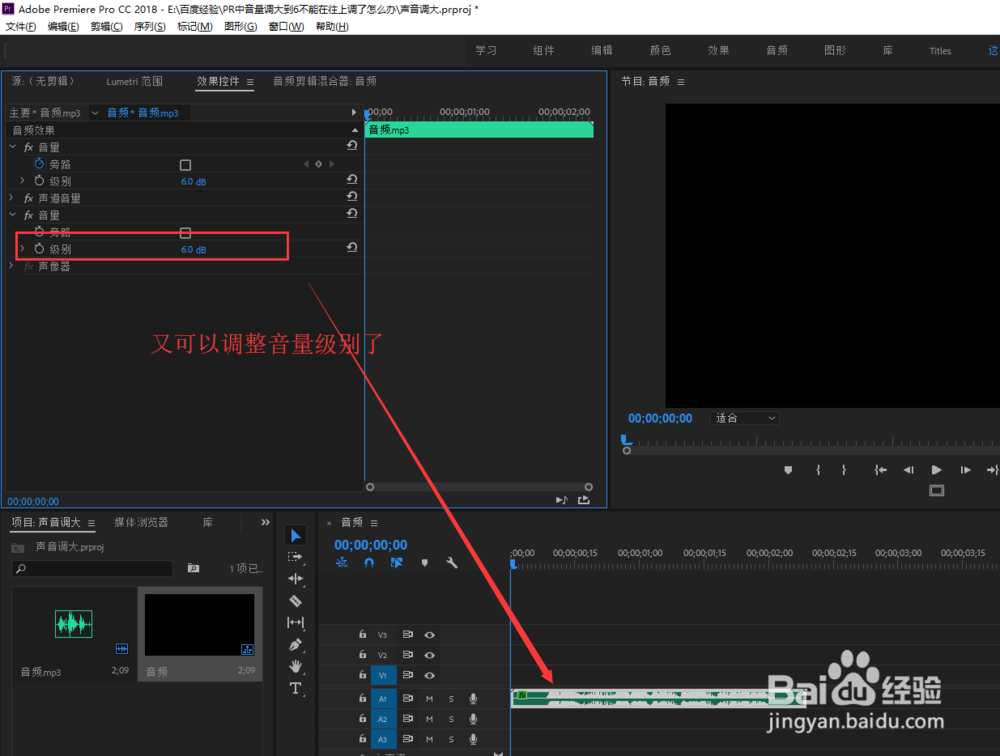Open the 文件(F) menu

click(21, 26)
